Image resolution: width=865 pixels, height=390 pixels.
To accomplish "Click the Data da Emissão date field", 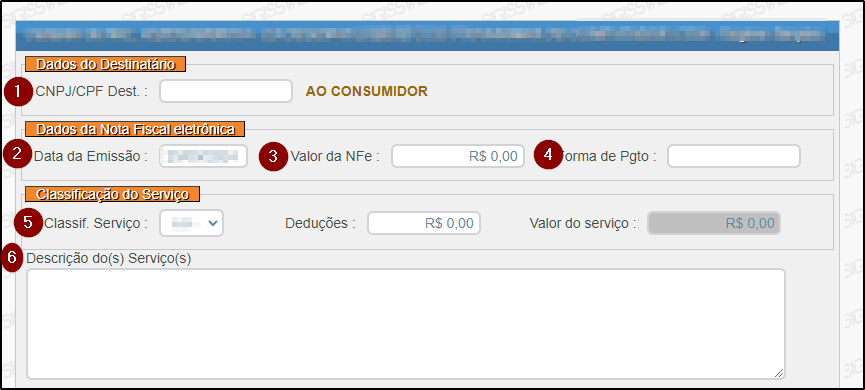I will (204, 156).
